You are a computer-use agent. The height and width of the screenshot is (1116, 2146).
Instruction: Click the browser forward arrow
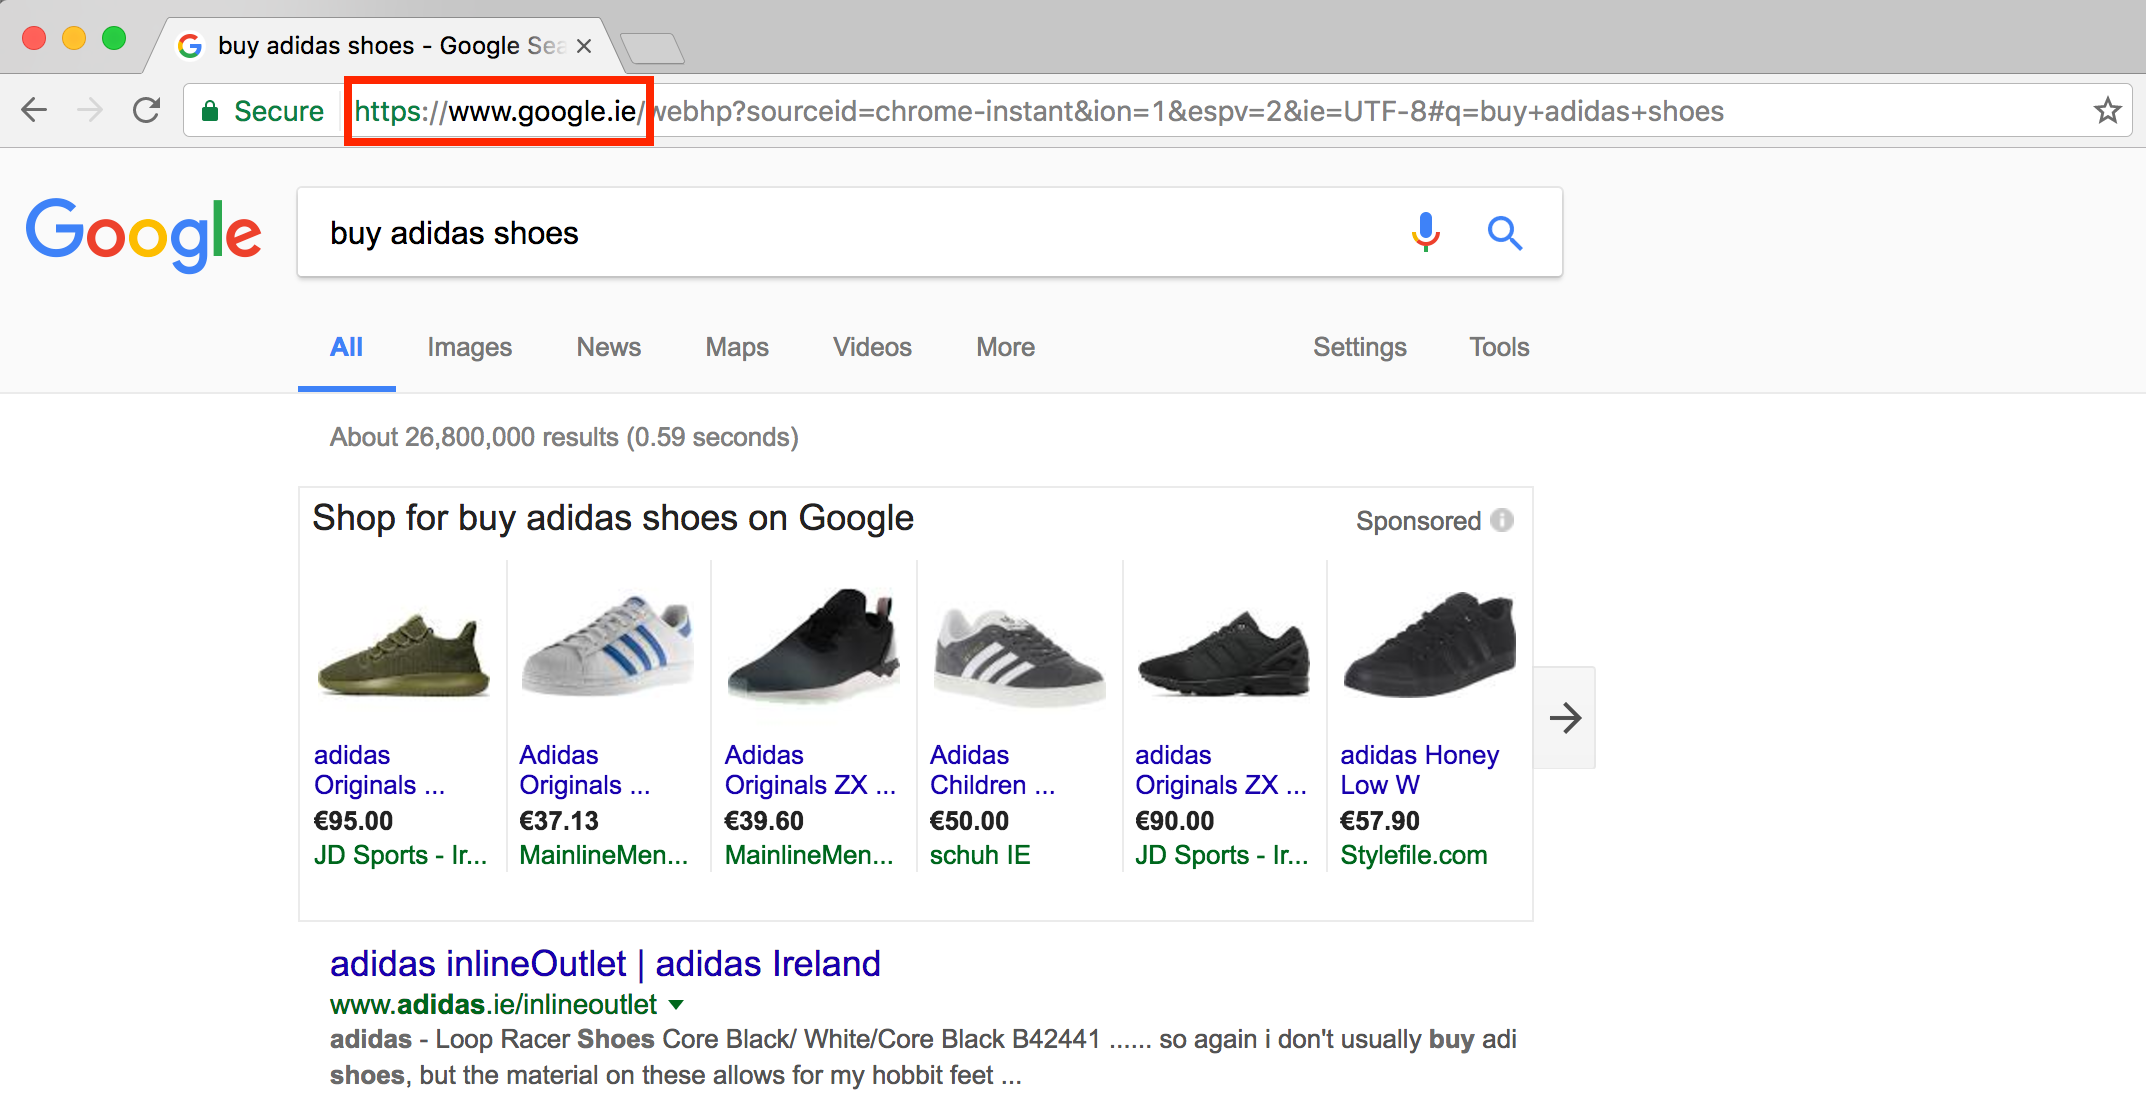point(90,110)
